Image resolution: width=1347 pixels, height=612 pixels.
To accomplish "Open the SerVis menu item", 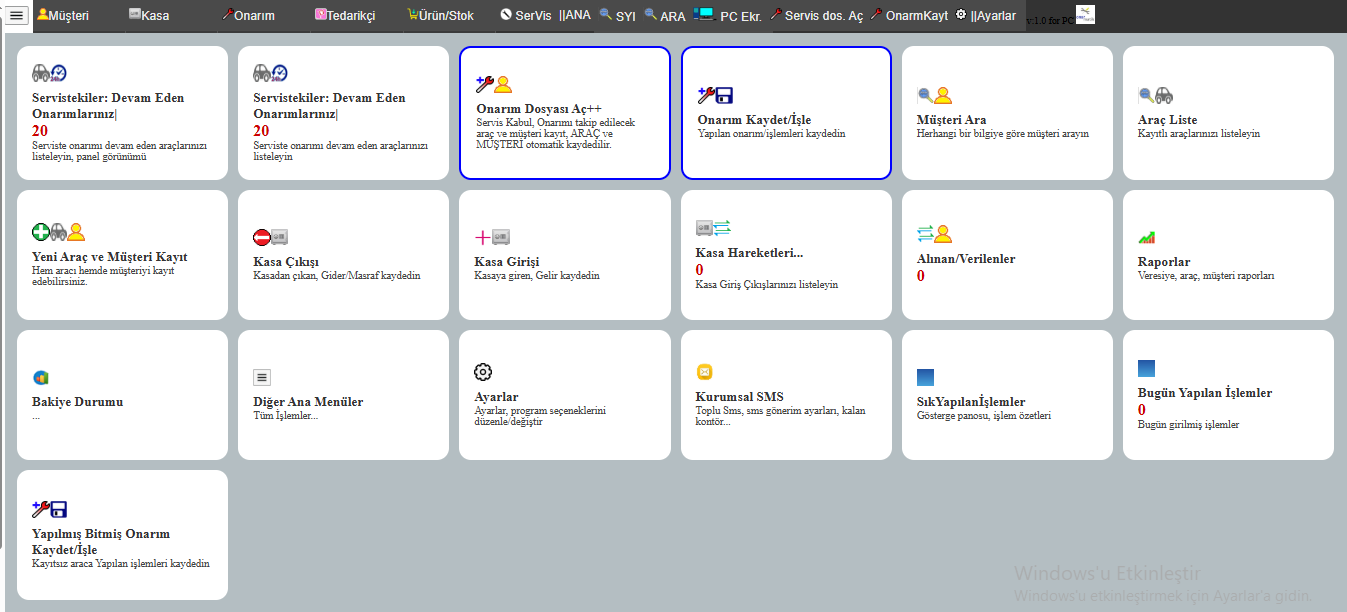I will [526, 15].
